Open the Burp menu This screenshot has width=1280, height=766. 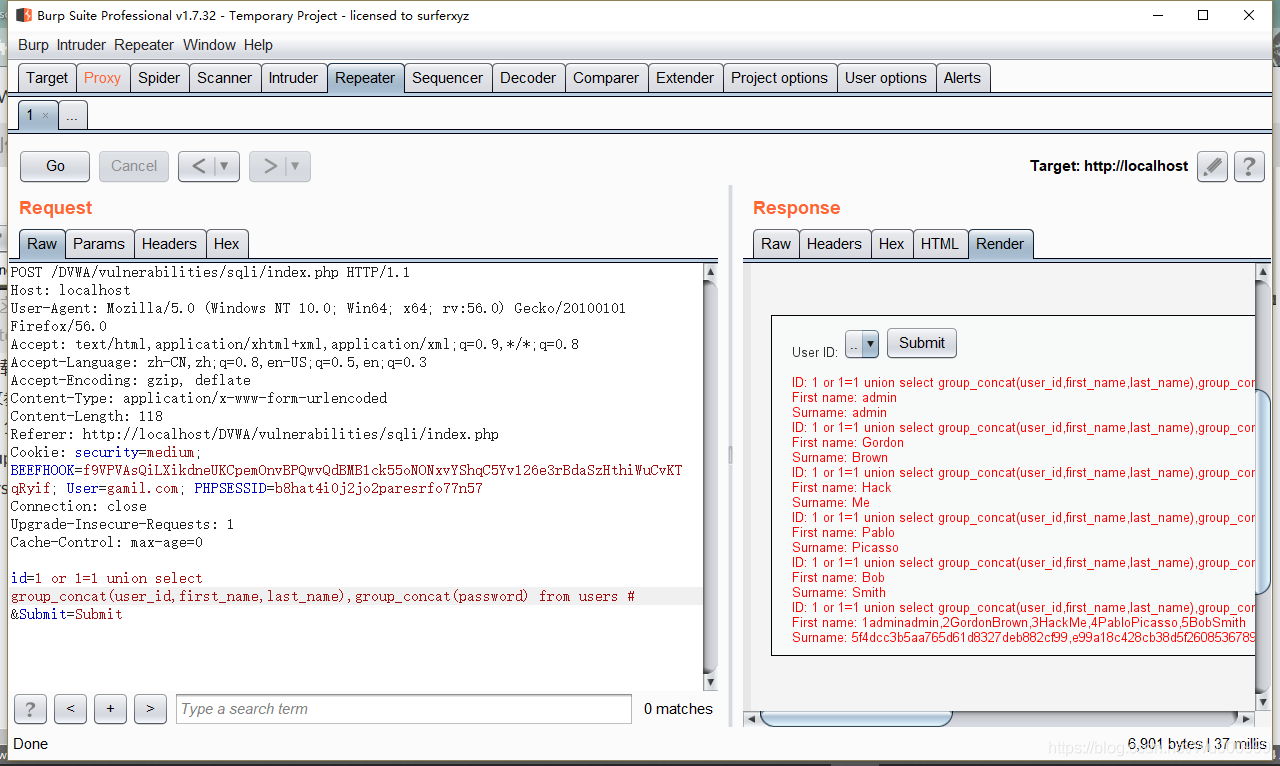click(33, 45)
